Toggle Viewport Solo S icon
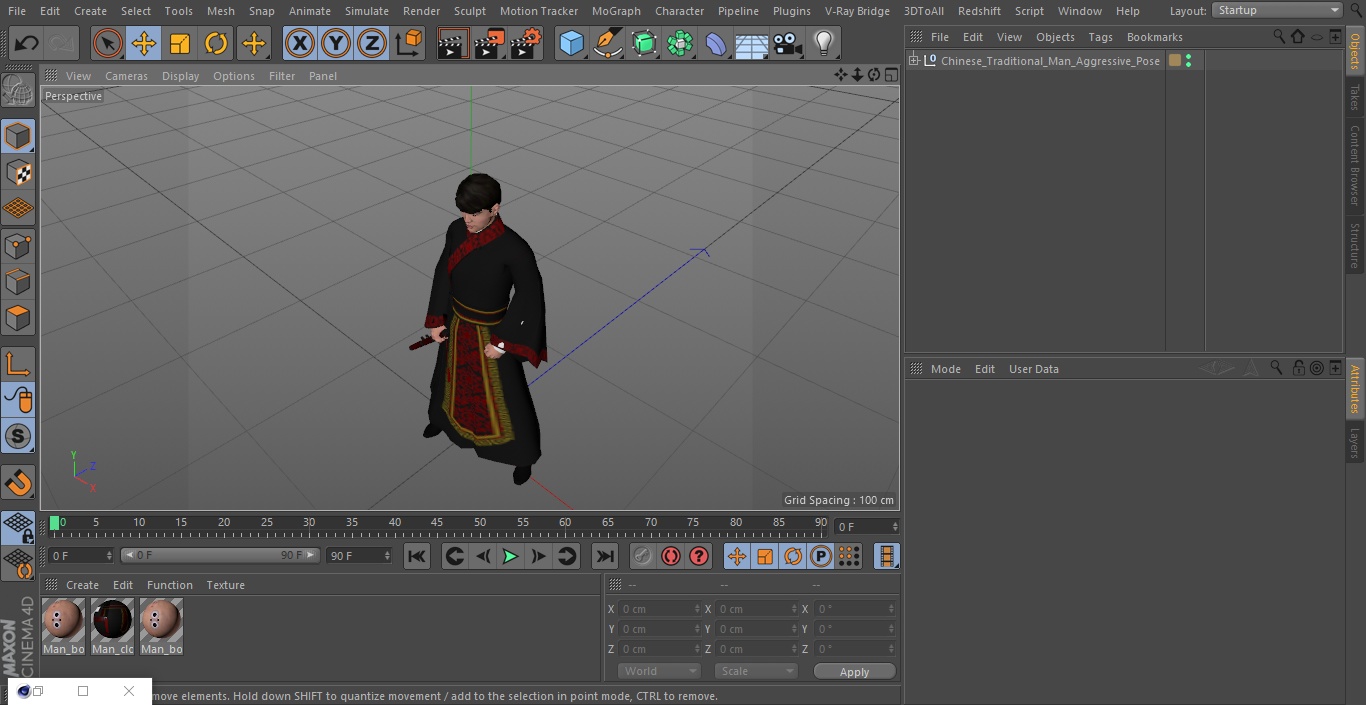Viewport: 1366px width, 705px height. coord(18,436)
